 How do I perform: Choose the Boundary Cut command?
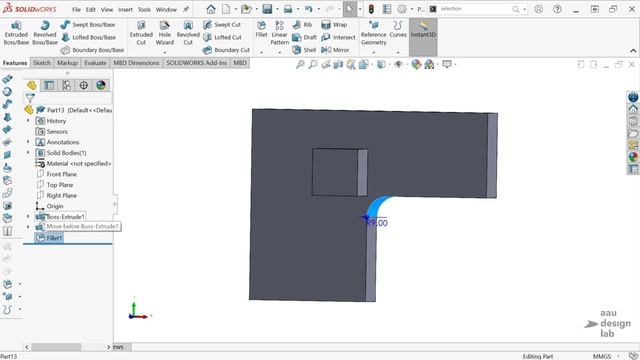(x=226, y=50)
